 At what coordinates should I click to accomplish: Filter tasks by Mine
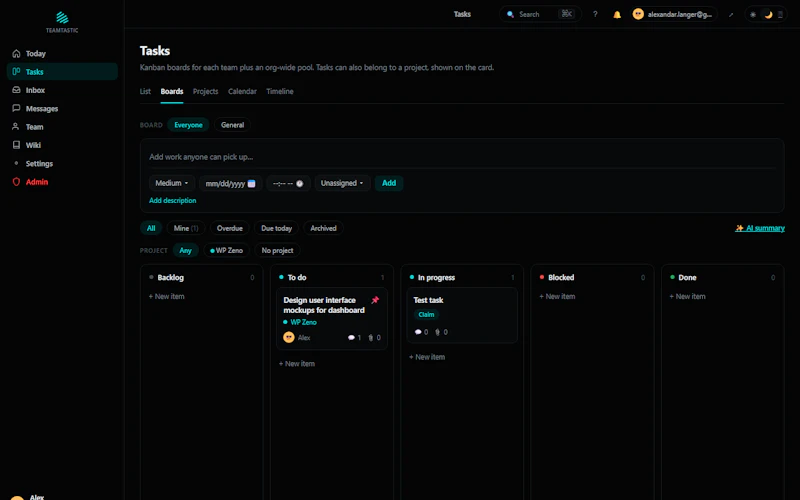pyautogui.click(x=186, y=228)
